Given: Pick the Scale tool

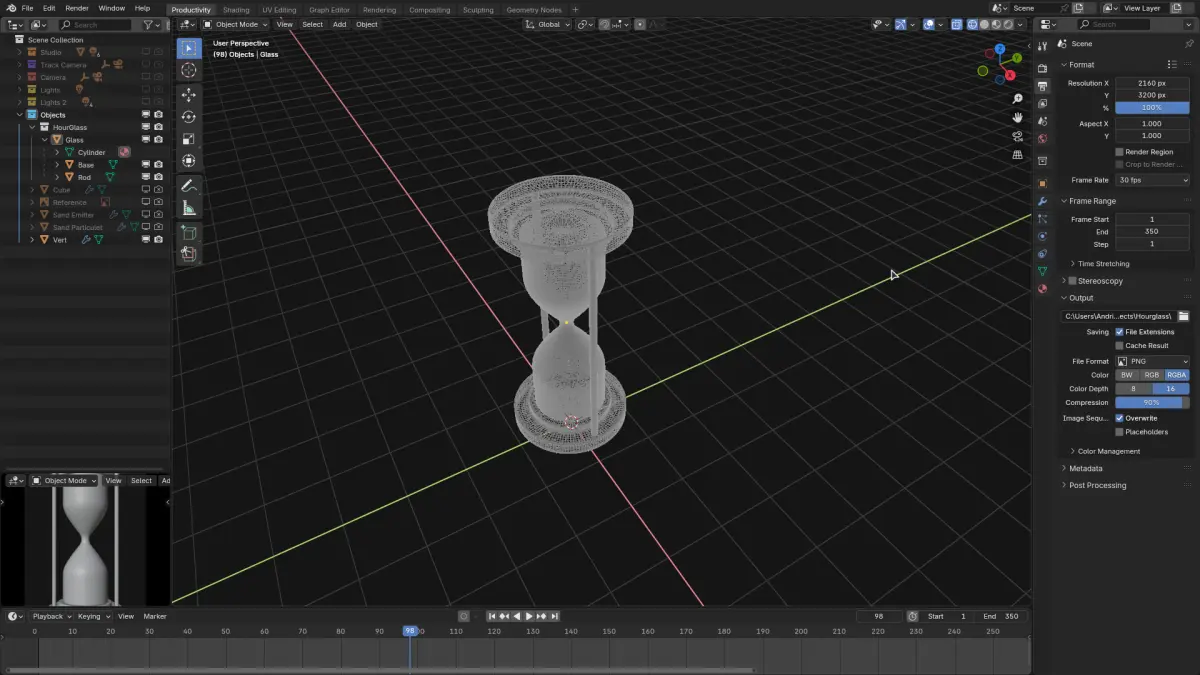Looking at the screenshot, I should [189, 139].
